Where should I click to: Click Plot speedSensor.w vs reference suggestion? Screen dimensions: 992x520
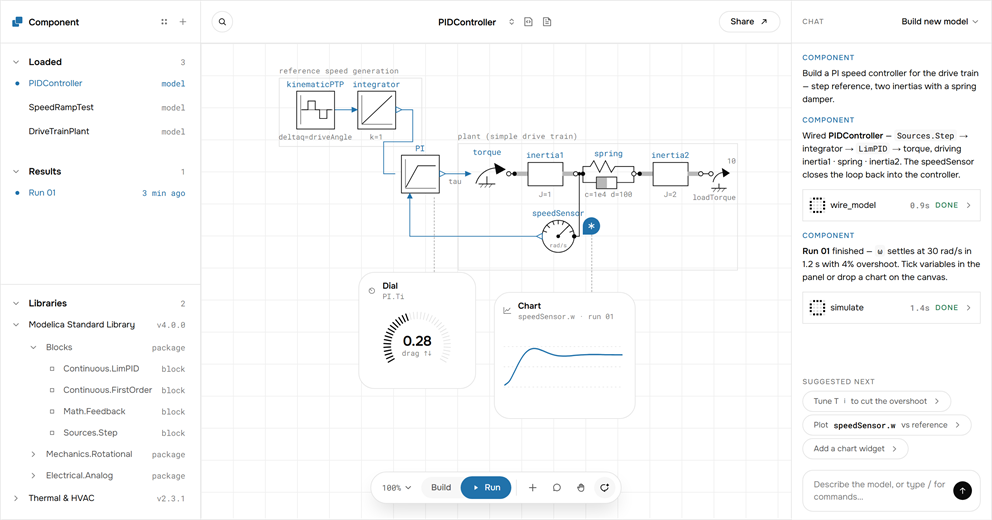[x=886, y=425]
